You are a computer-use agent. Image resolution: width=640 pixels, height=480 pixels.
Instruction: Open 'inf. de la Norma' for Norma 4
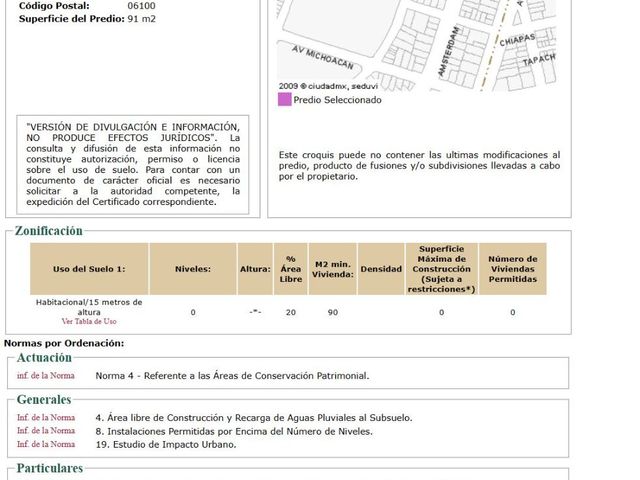[46, 376]
